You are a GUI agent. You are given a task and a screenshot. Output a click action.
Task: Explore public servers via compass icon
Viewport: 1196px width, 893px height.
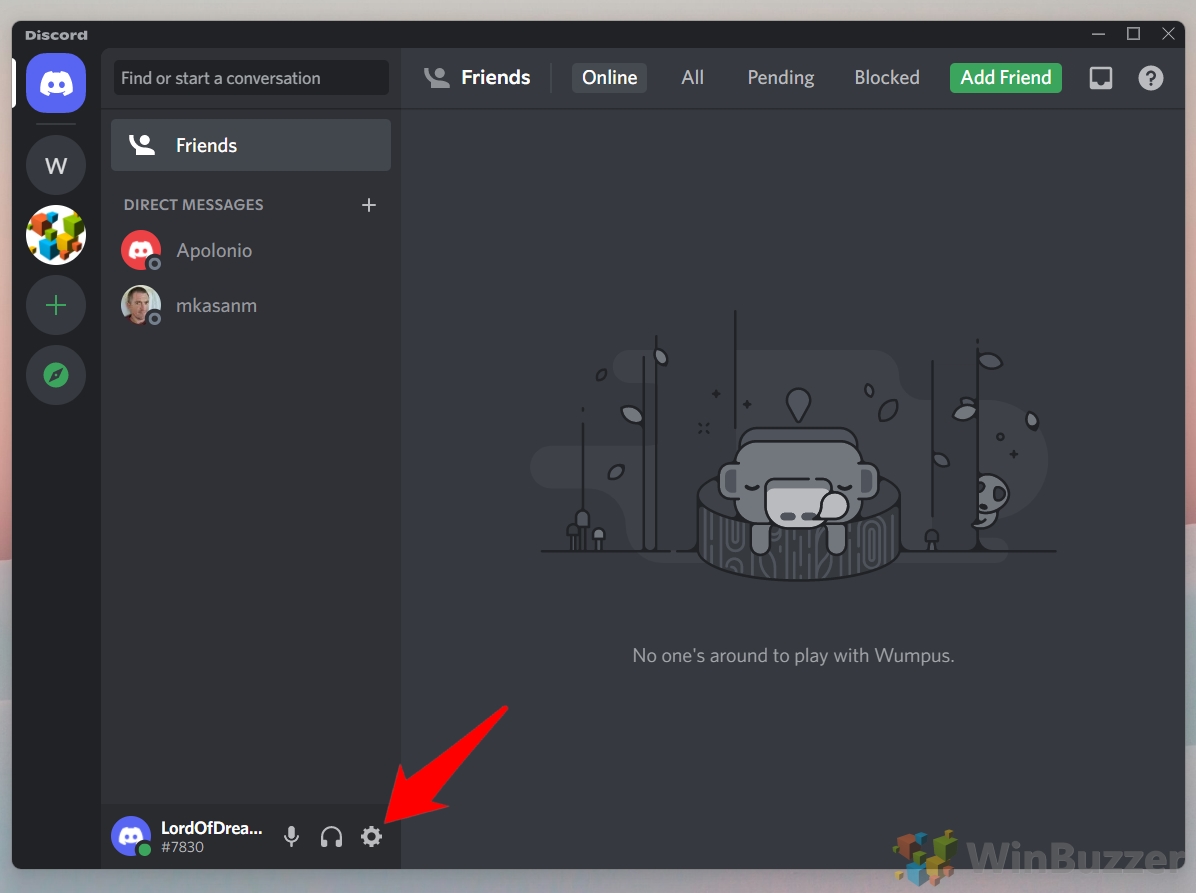click(56, 375)
